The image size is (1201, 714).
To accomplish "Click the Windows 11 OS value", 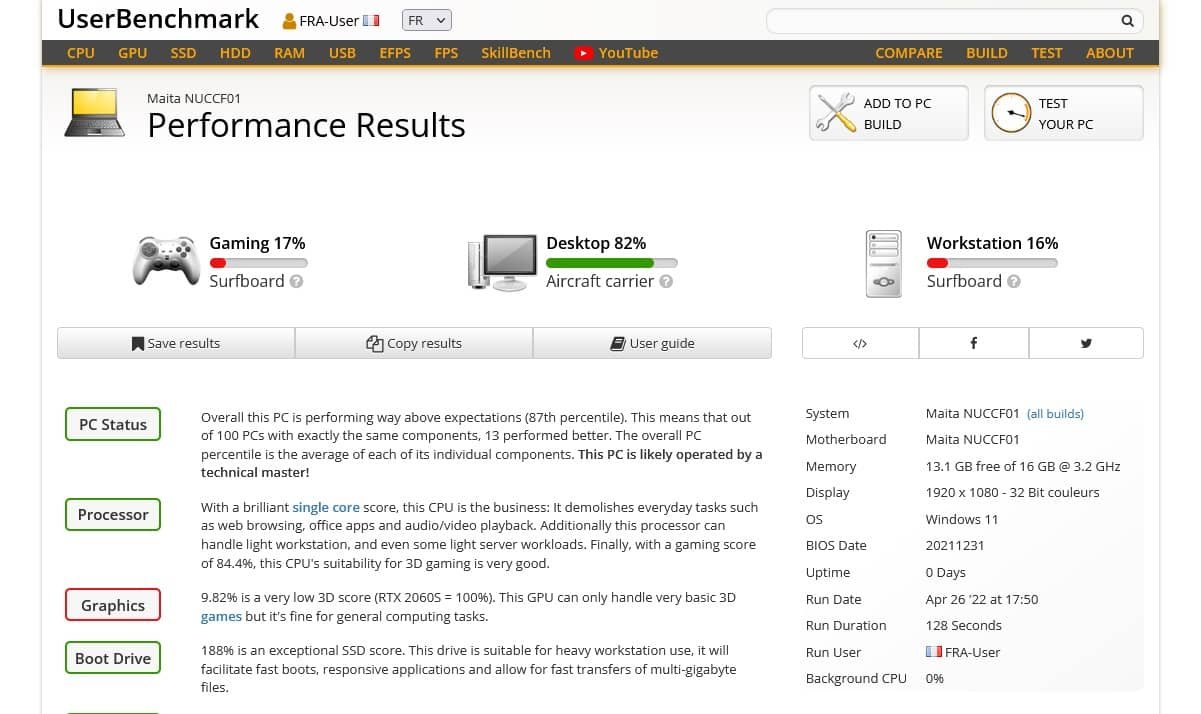I will [x=961, y=519].
